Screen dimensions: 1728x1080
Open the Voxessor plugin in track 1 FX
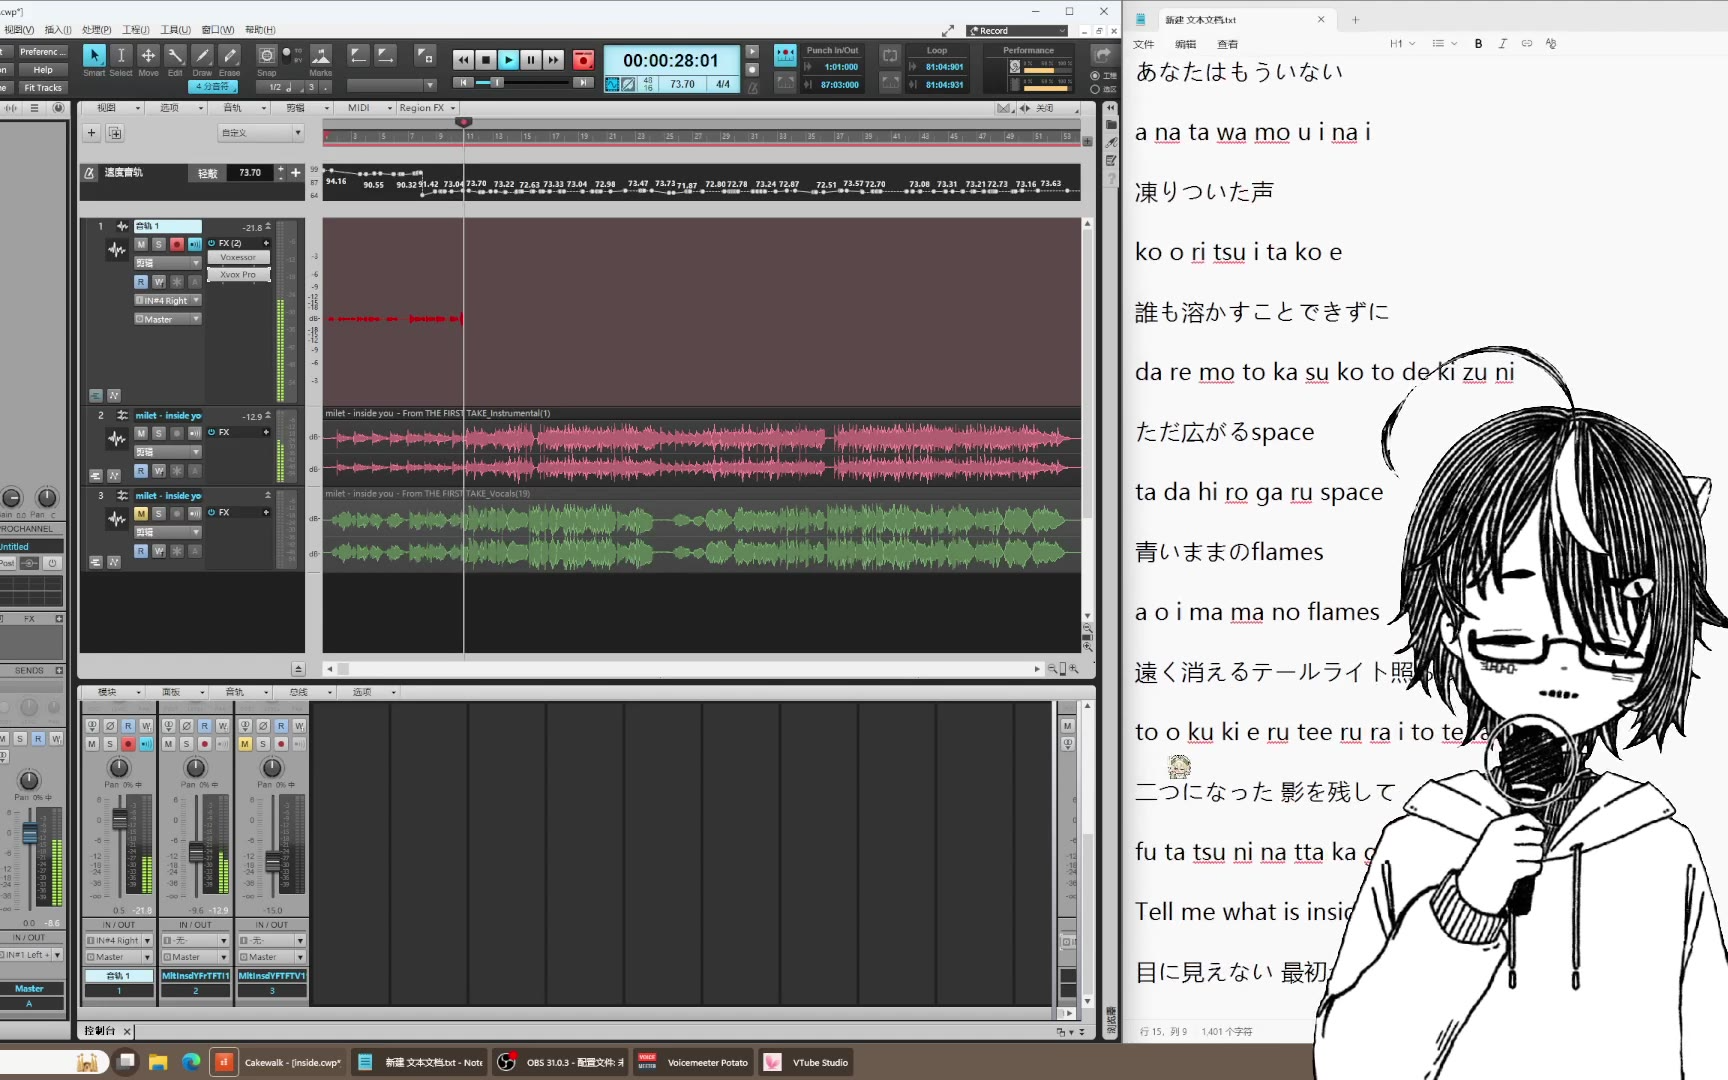(x=238, y=257)
